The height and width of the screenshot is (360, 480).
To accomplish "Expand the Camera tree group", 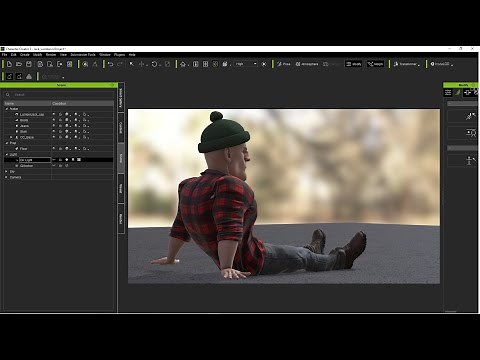I will (6, 177).
